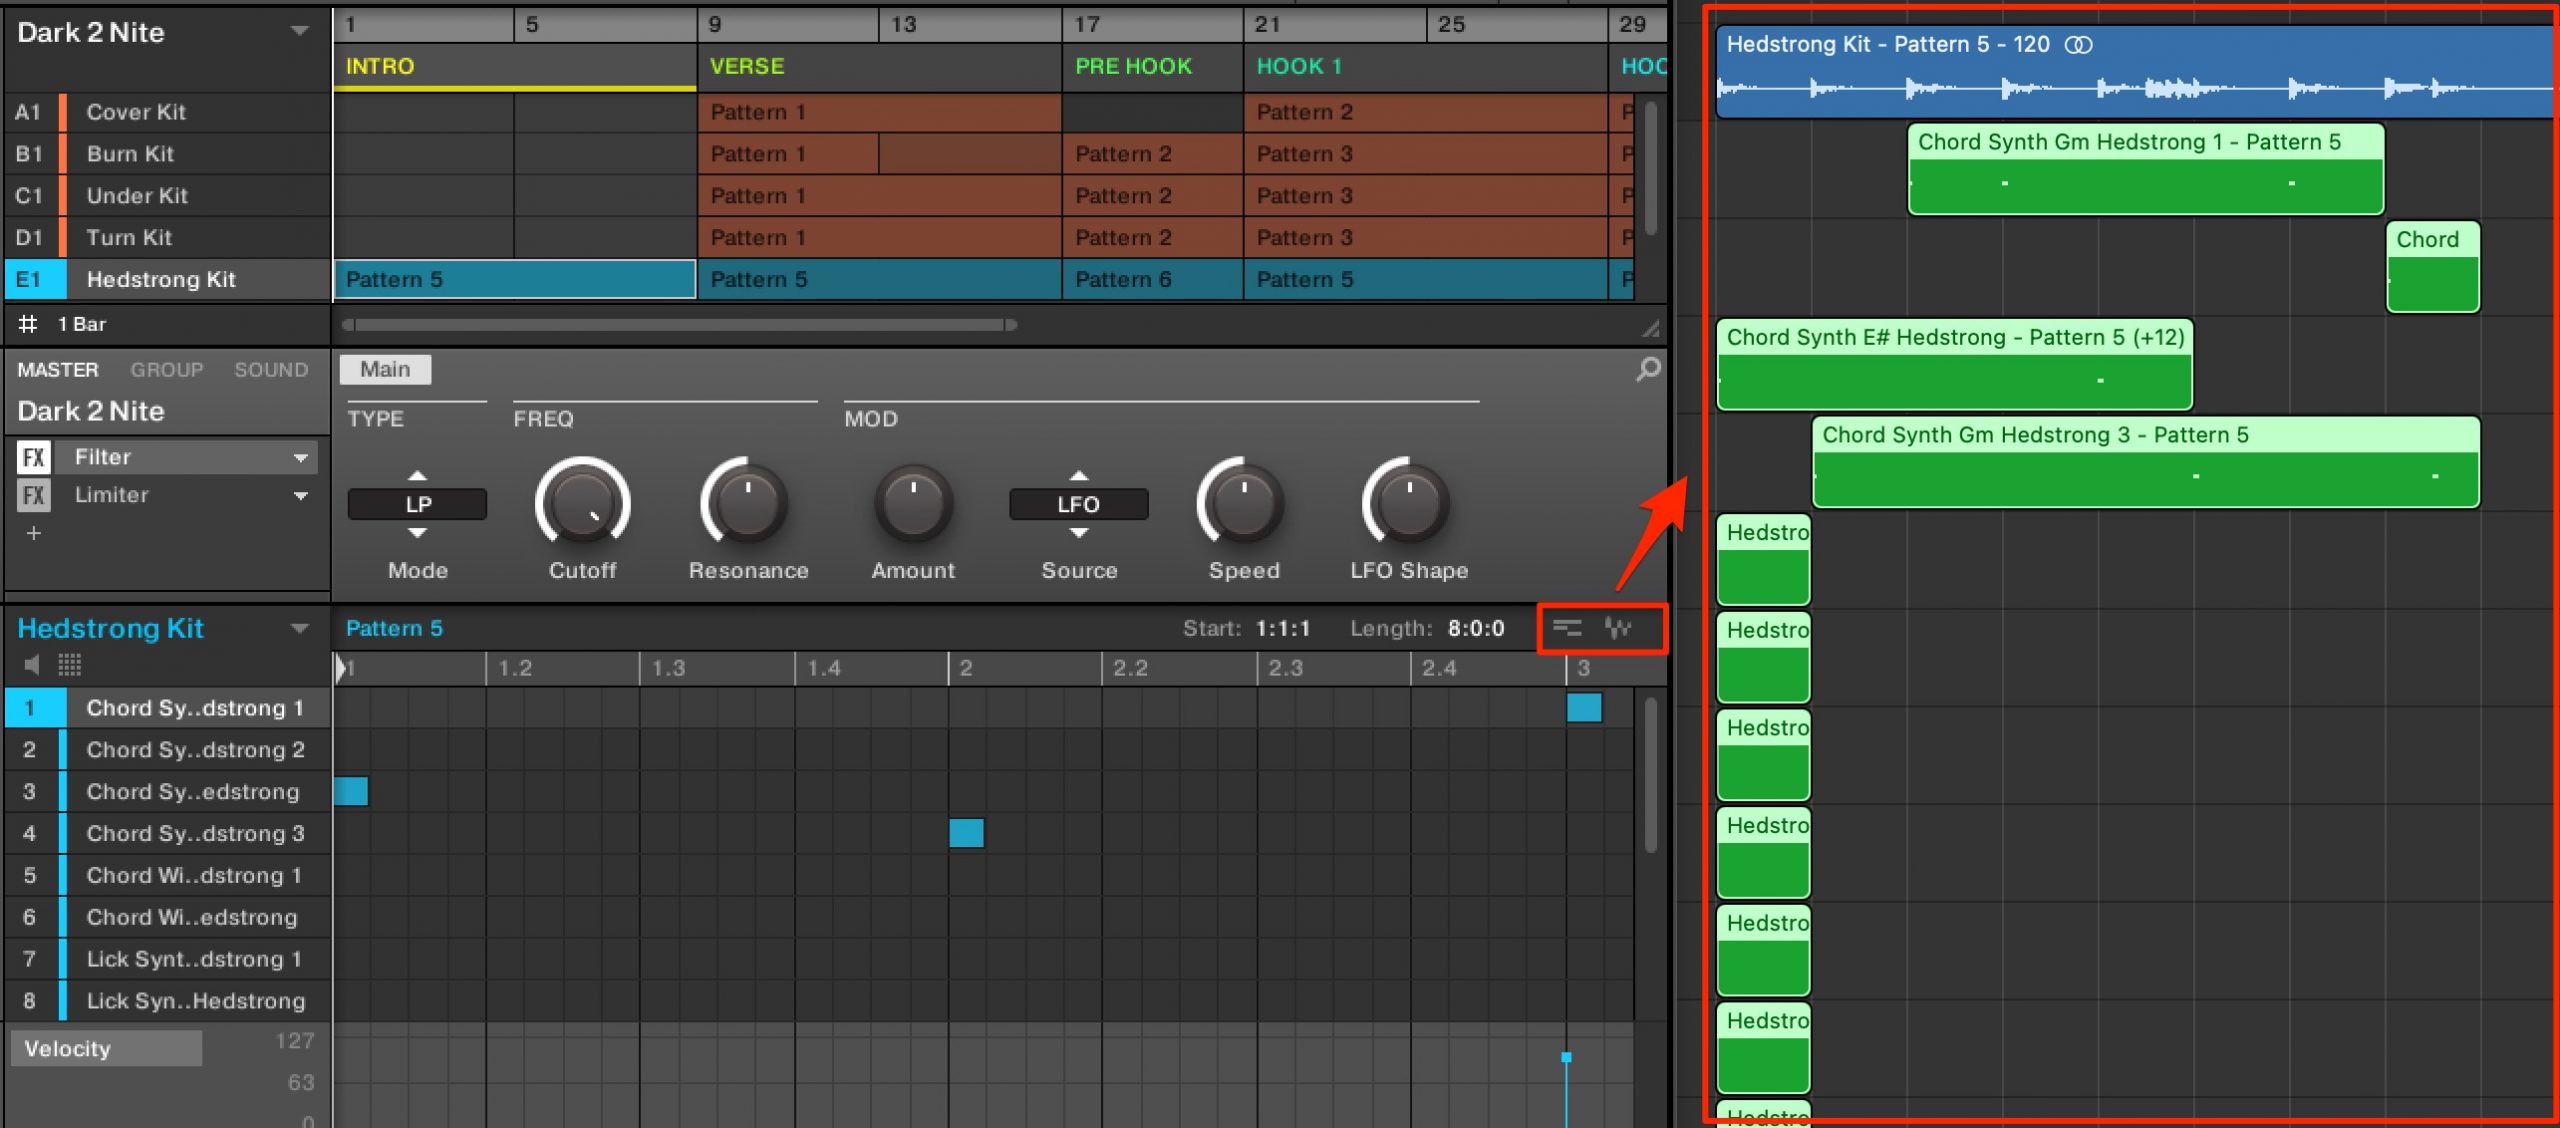
Task: Switch filter mode up with LP arrow
Action: click(418, 475)
